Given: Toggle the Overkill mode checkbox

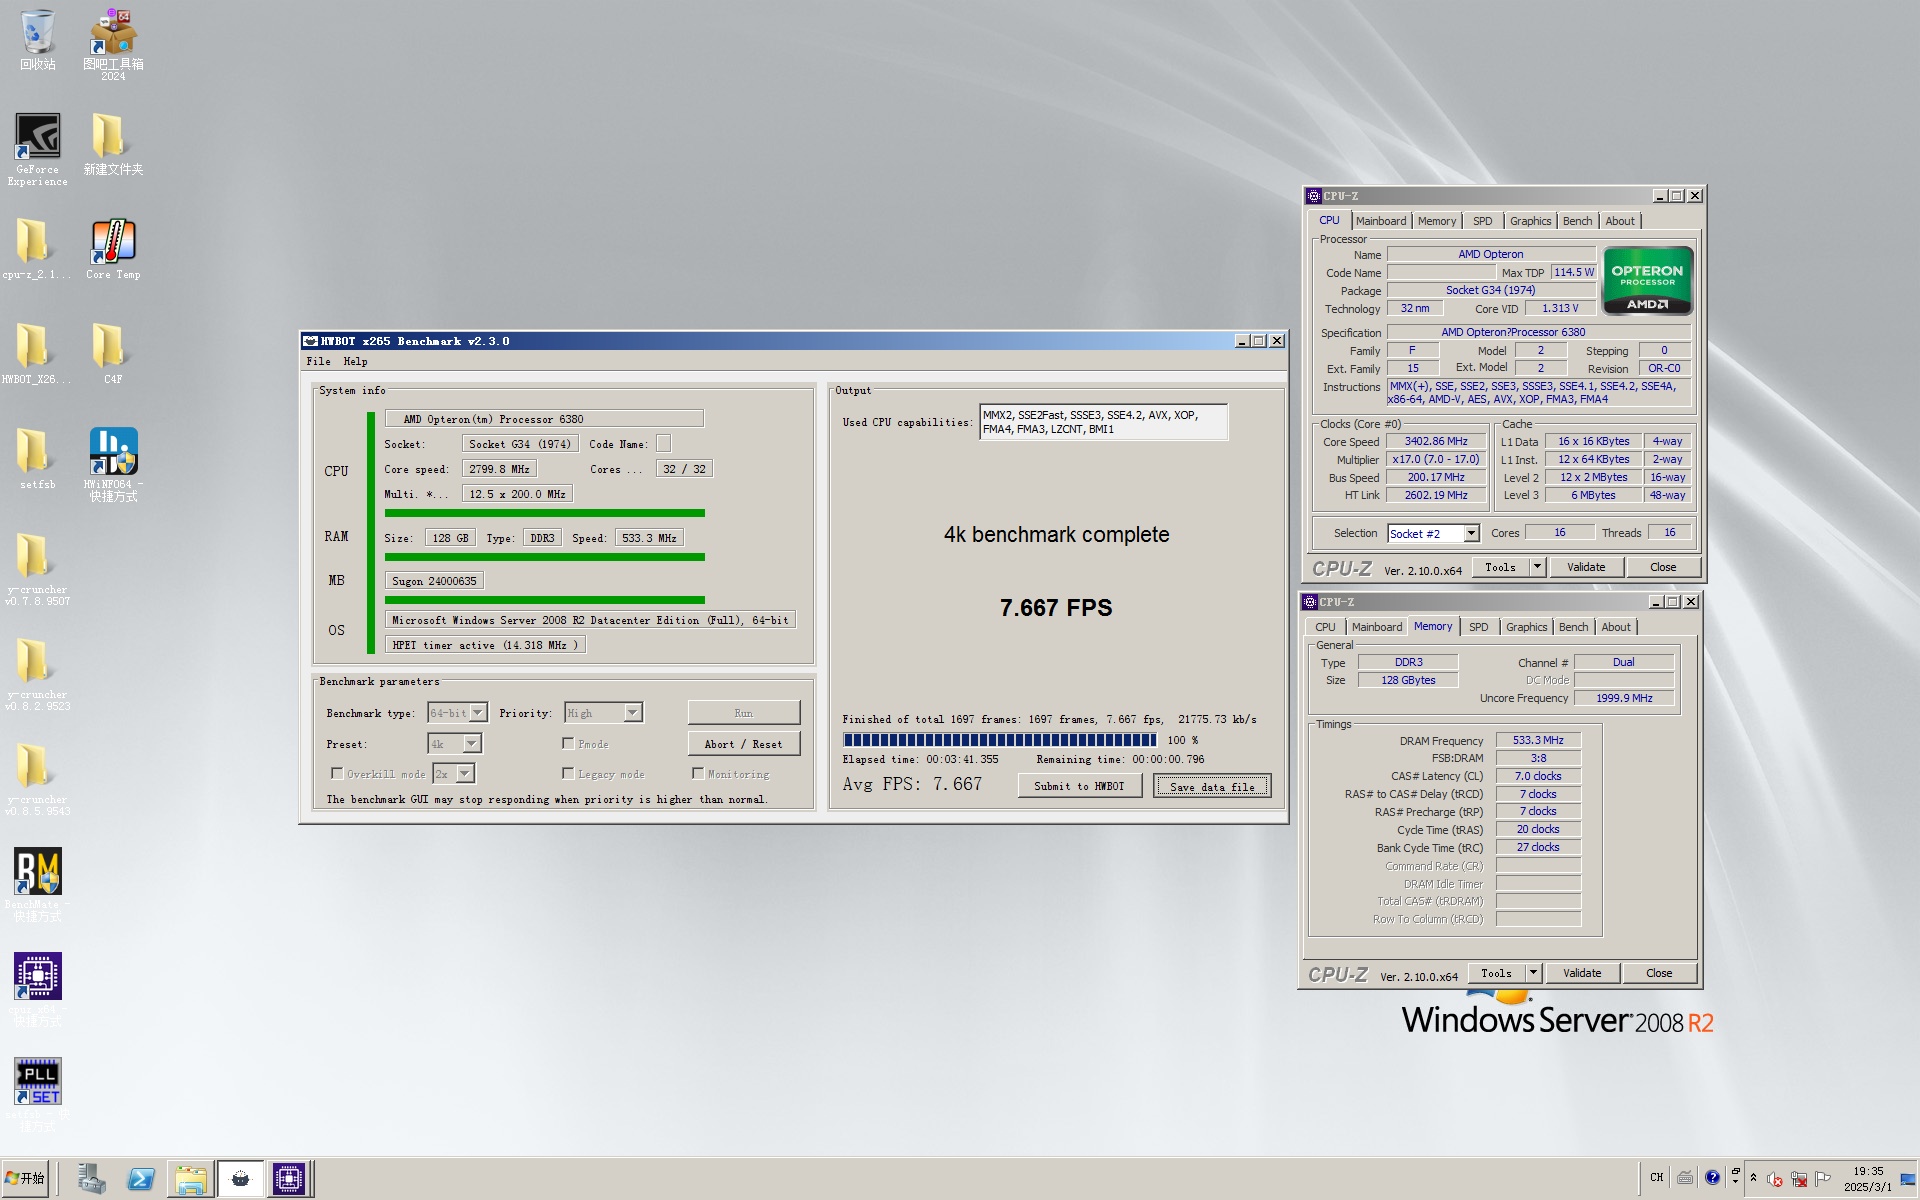Looking at the screenshot, I should pyautogui.click(x=337, y=774).
